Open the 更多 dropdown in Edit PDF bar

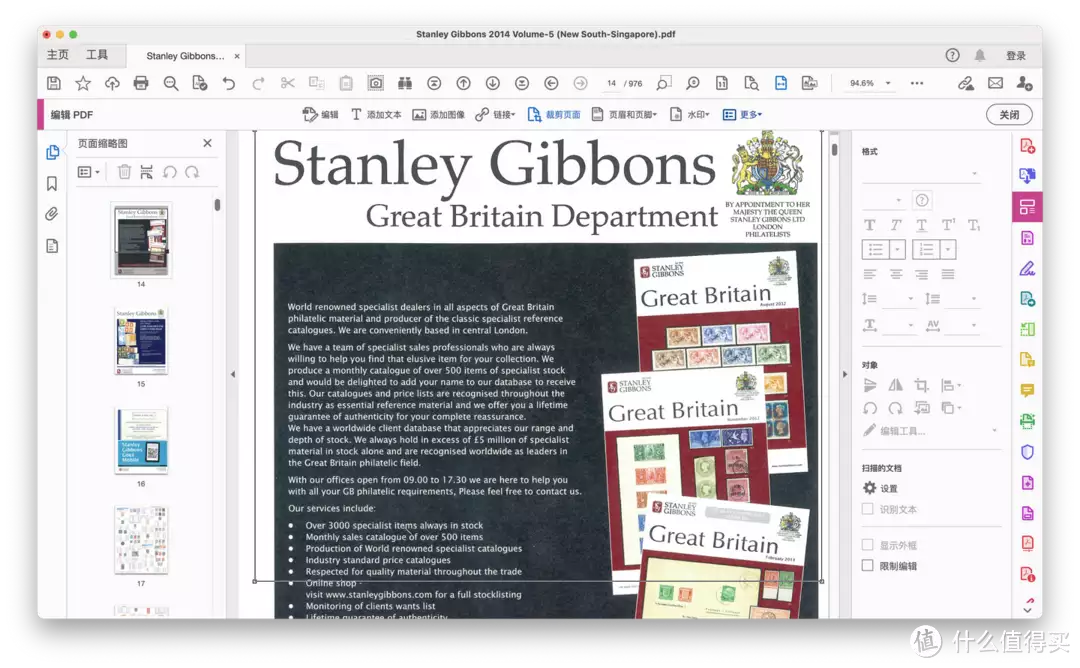(x=742, y=114)
